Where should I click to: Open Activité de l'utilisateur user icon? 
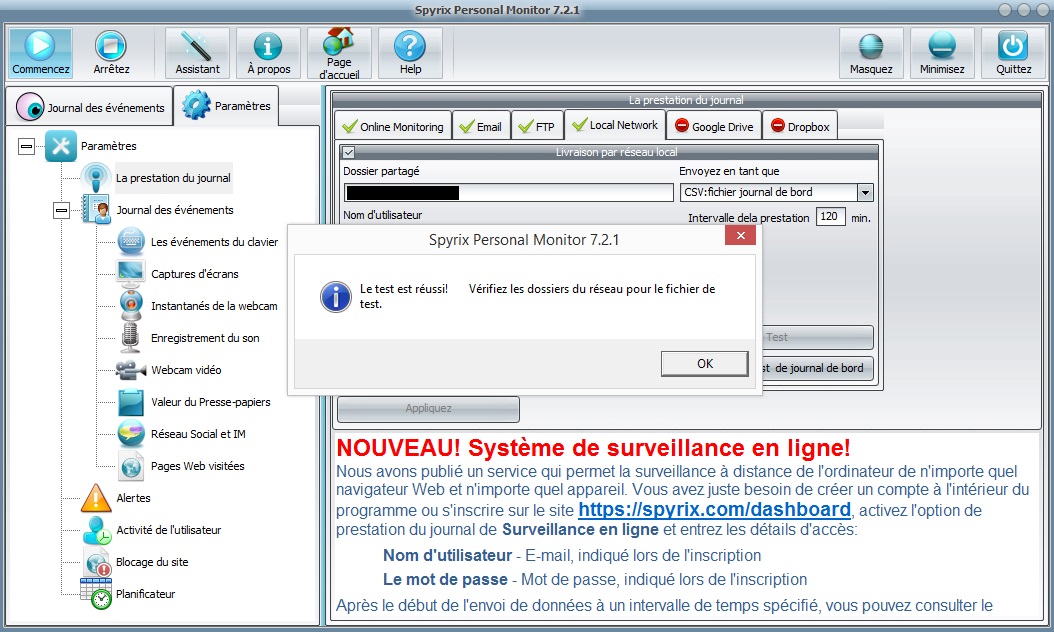click(x=96, y=530)
